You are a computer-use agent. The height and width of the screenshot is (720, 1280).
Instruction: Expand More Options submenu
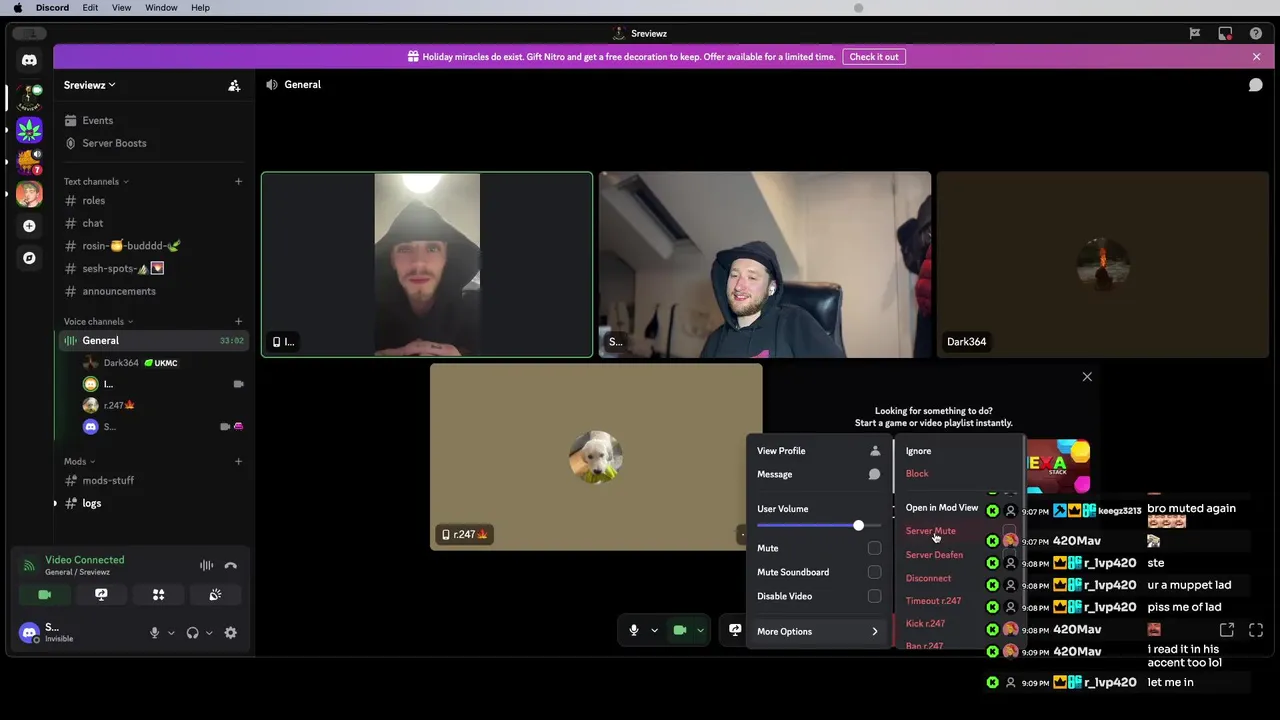[x=818, y=632]
